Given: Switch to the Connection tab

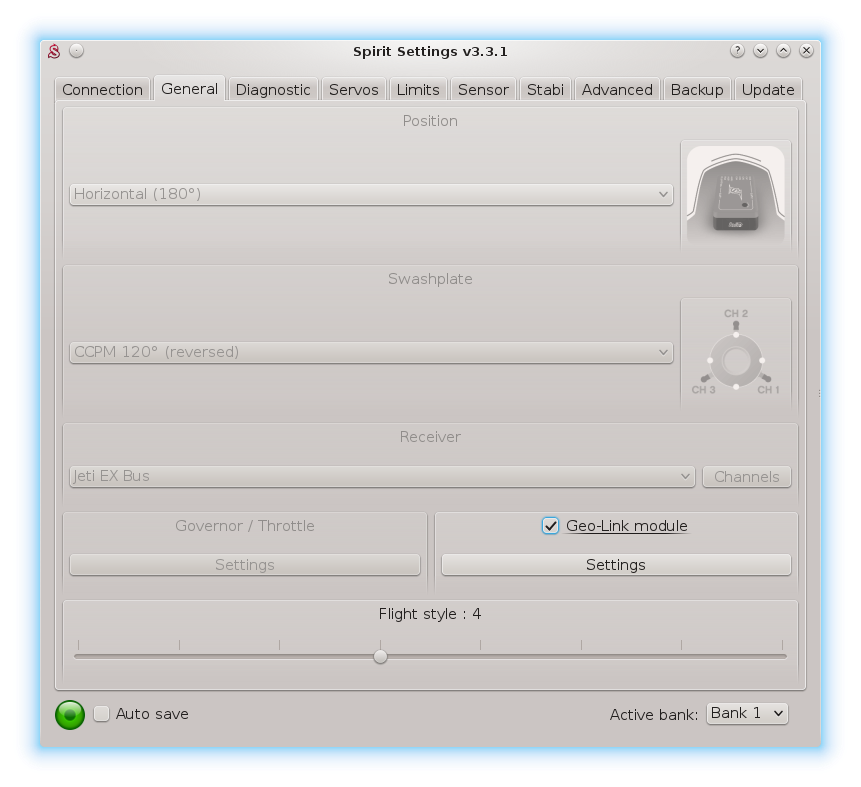Looking at the screenshot, I should point(102,89).
